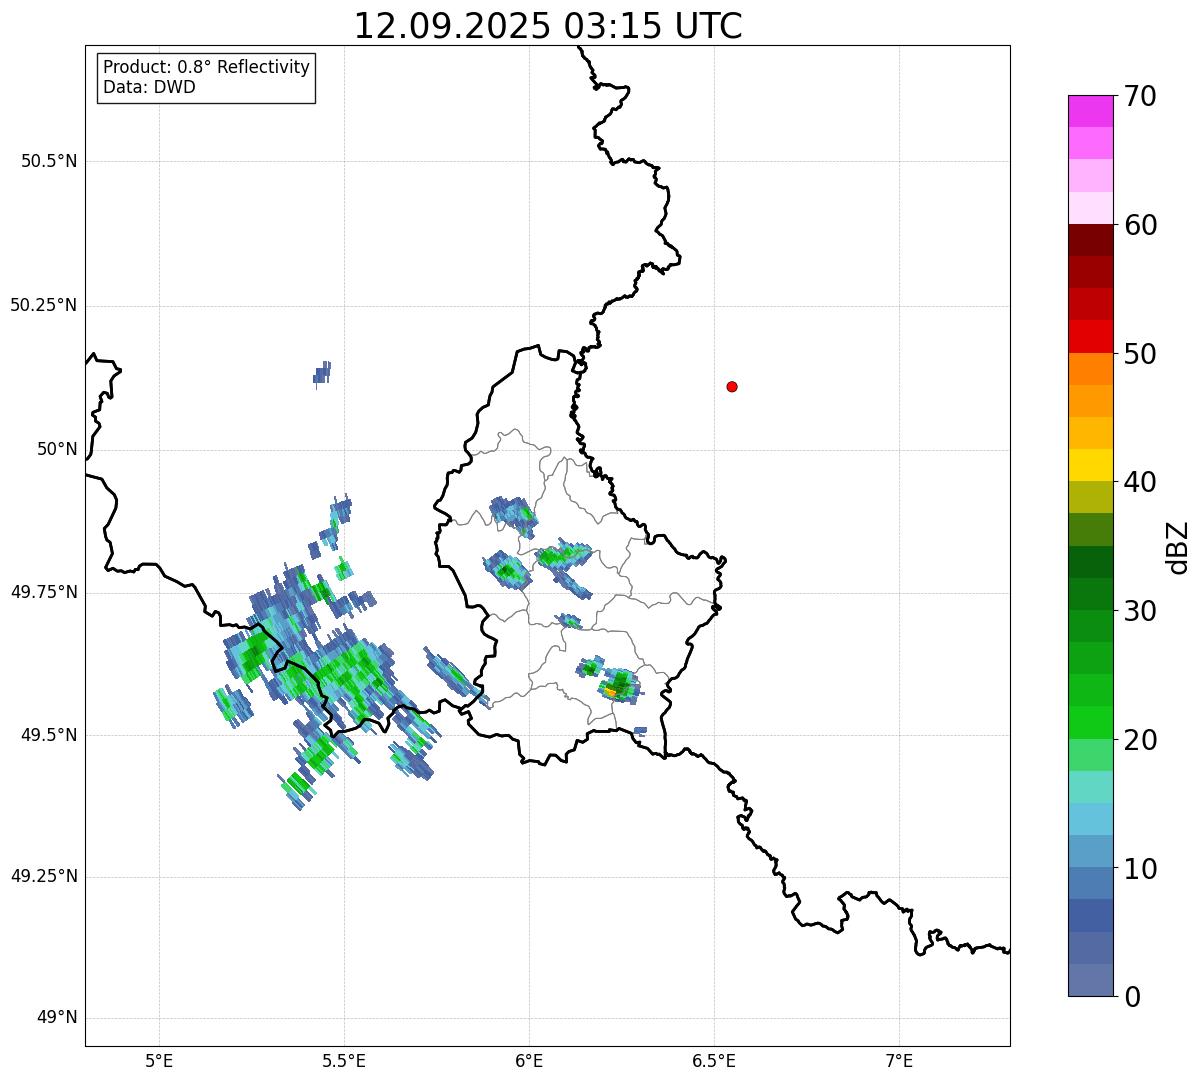Click the title 12.09.2025 03:15 UTC
This screenshot has width=1202, height=1081.
pos(548,26)
